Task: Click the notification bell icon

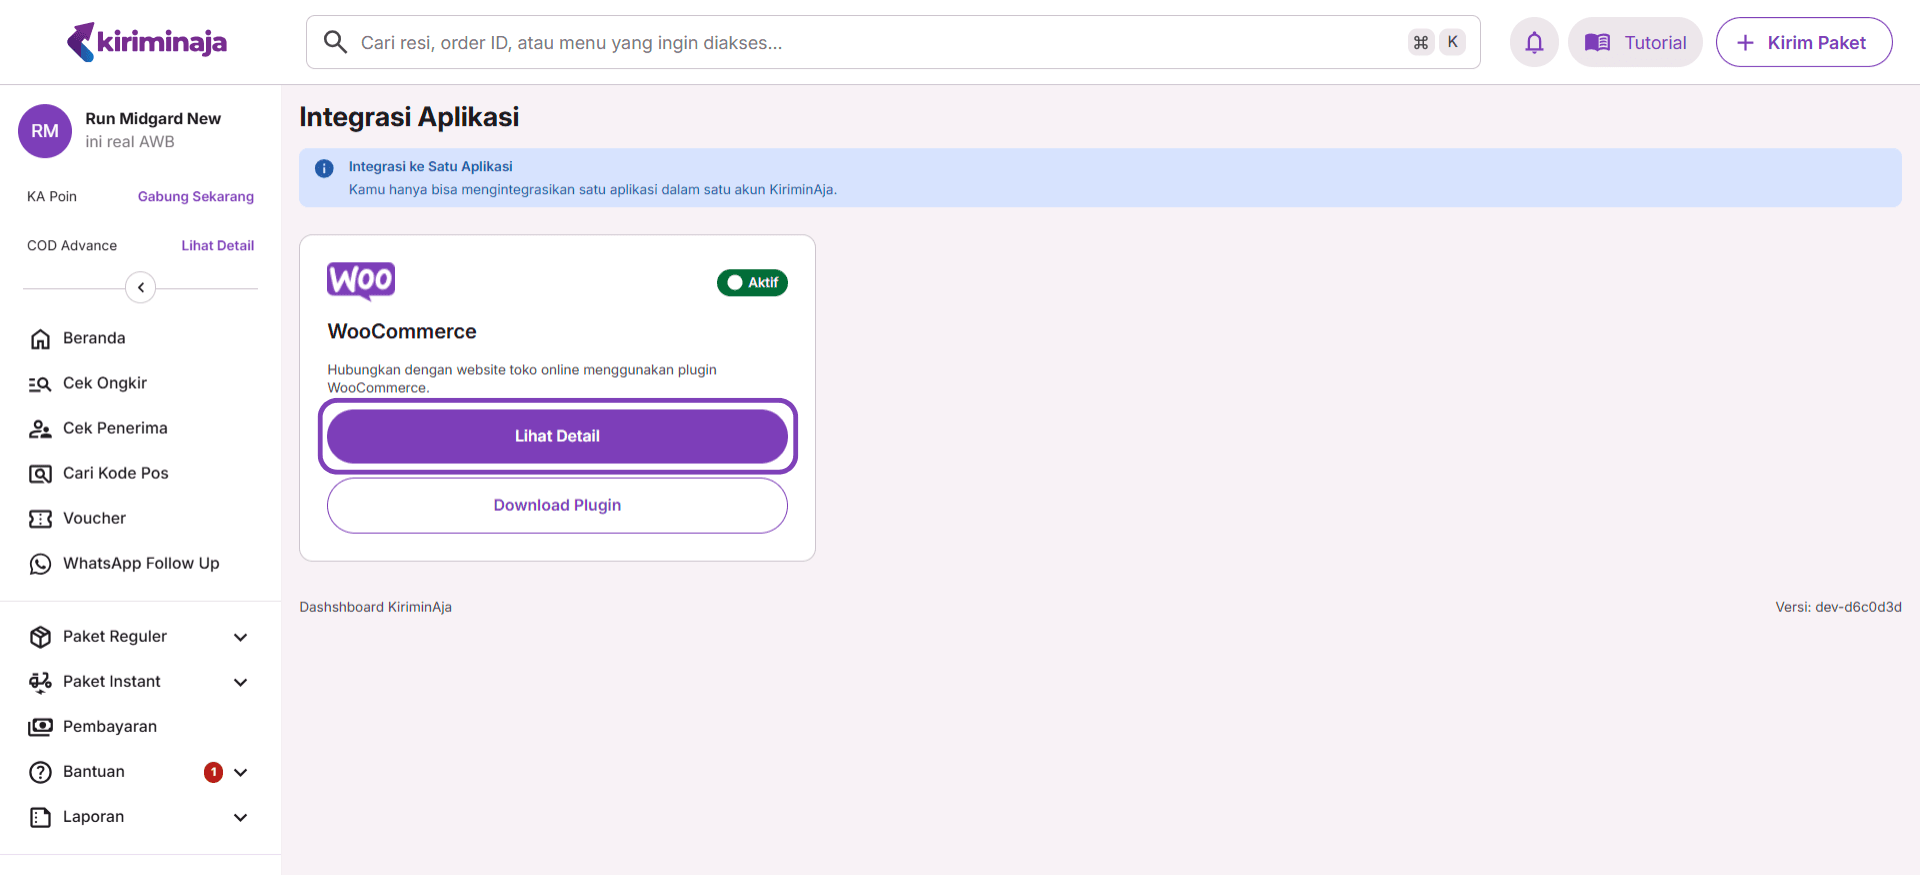Action: coord(1534,43)
